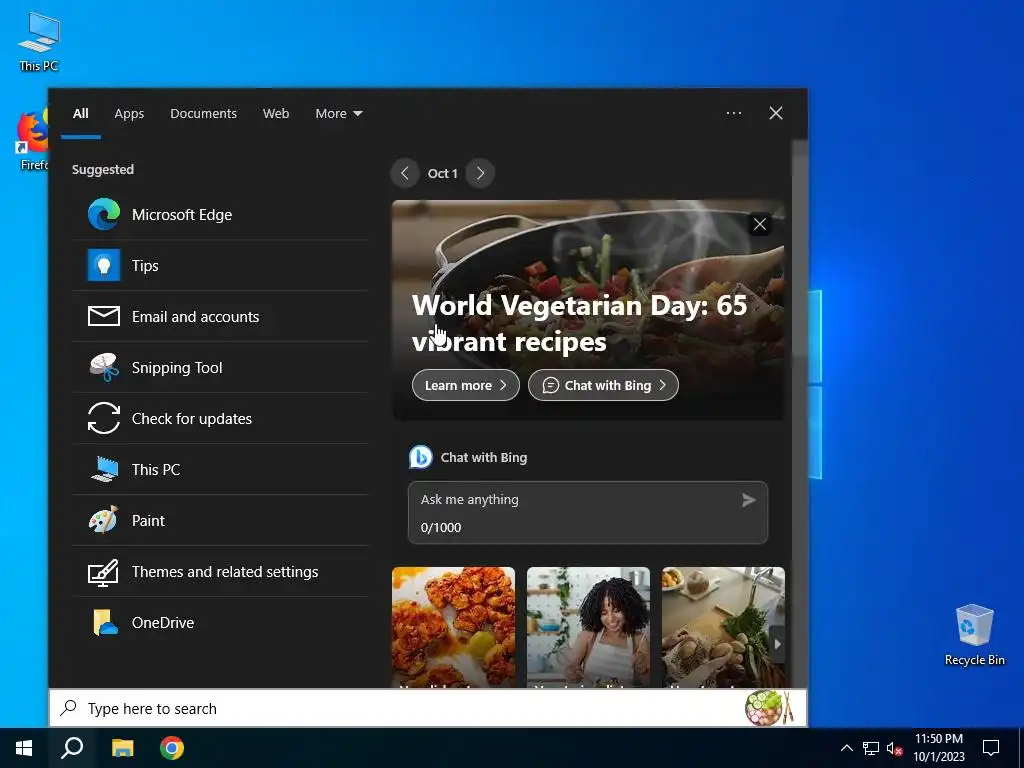This screenshot has width=1024, height=768.
Task: Click the salad bowl search highlight icon
Action: [x=769, y=708]
